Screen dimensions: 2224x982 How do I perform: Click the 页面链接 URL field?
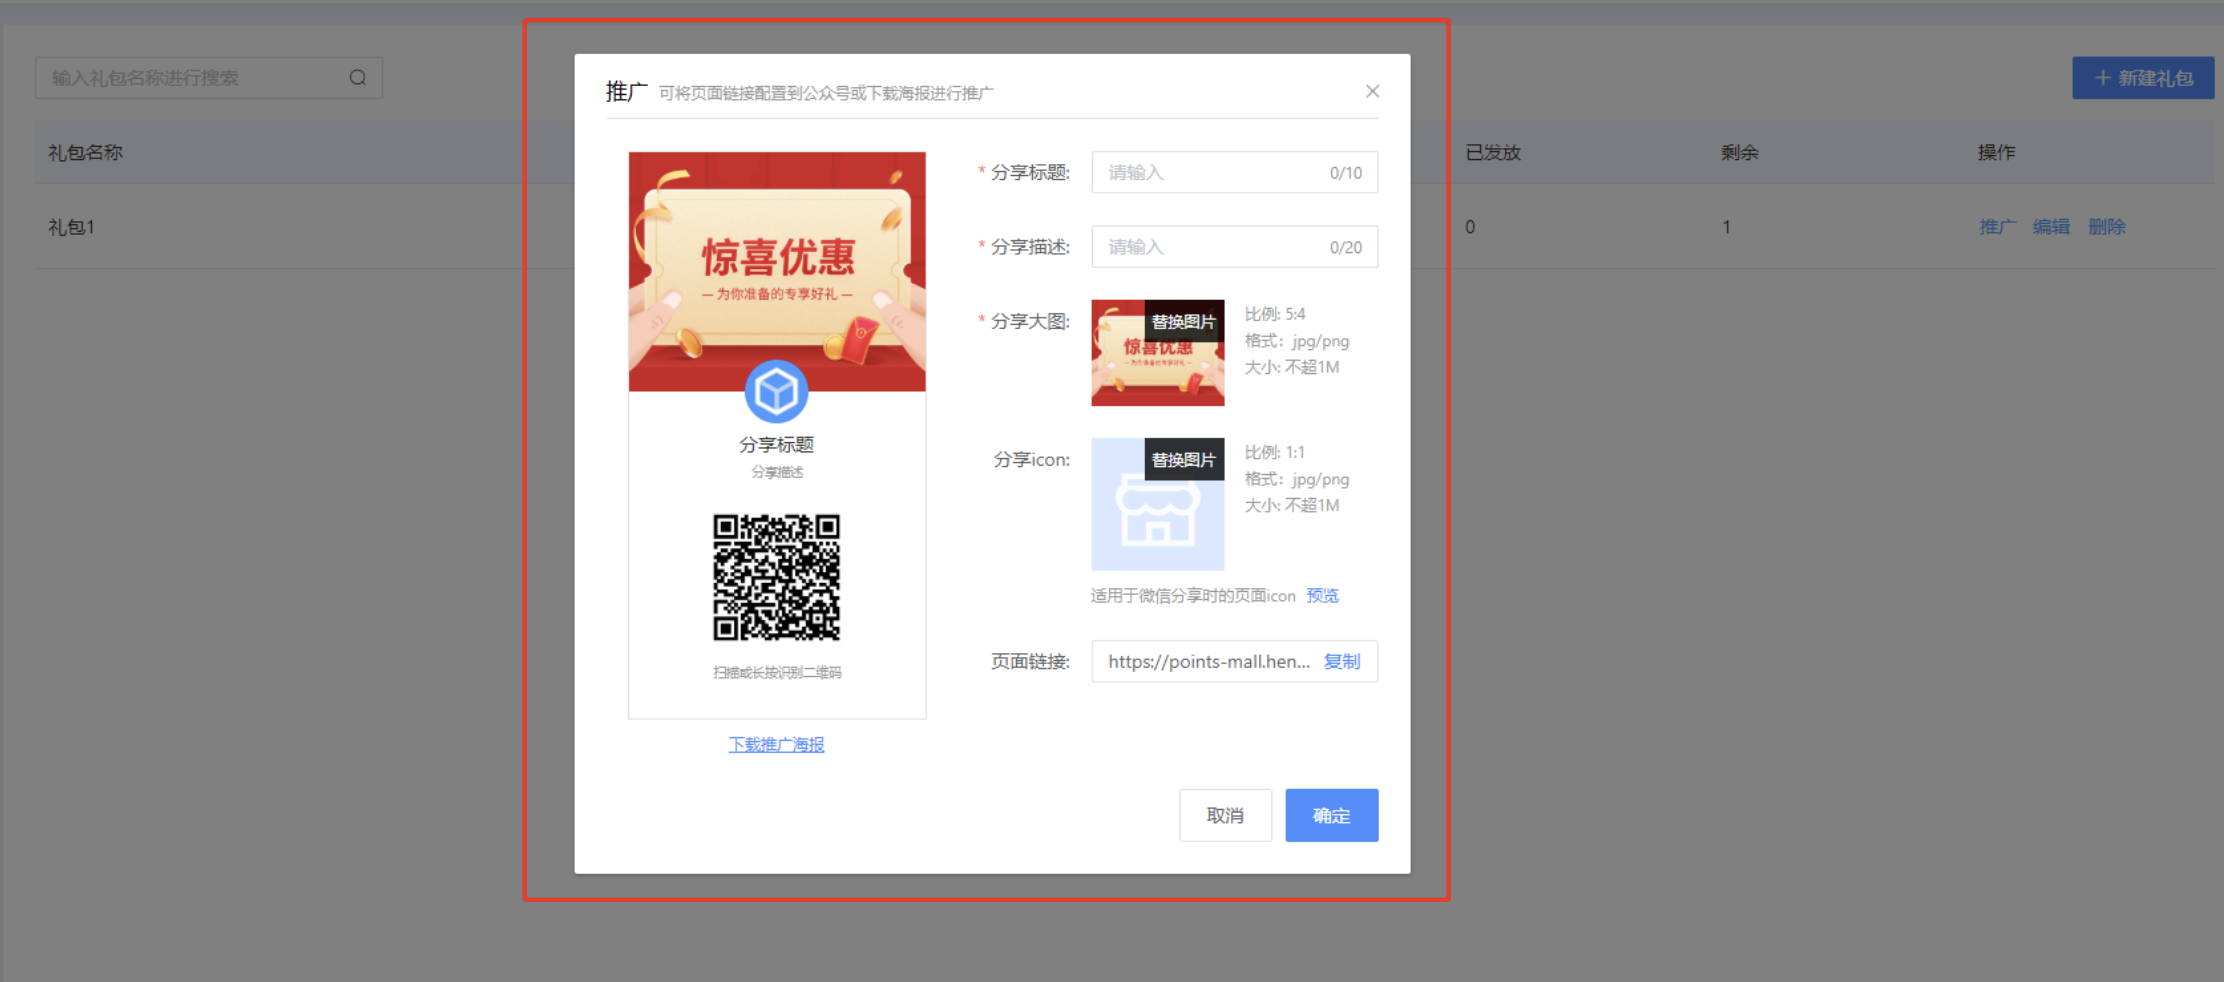coord(1208,662)
